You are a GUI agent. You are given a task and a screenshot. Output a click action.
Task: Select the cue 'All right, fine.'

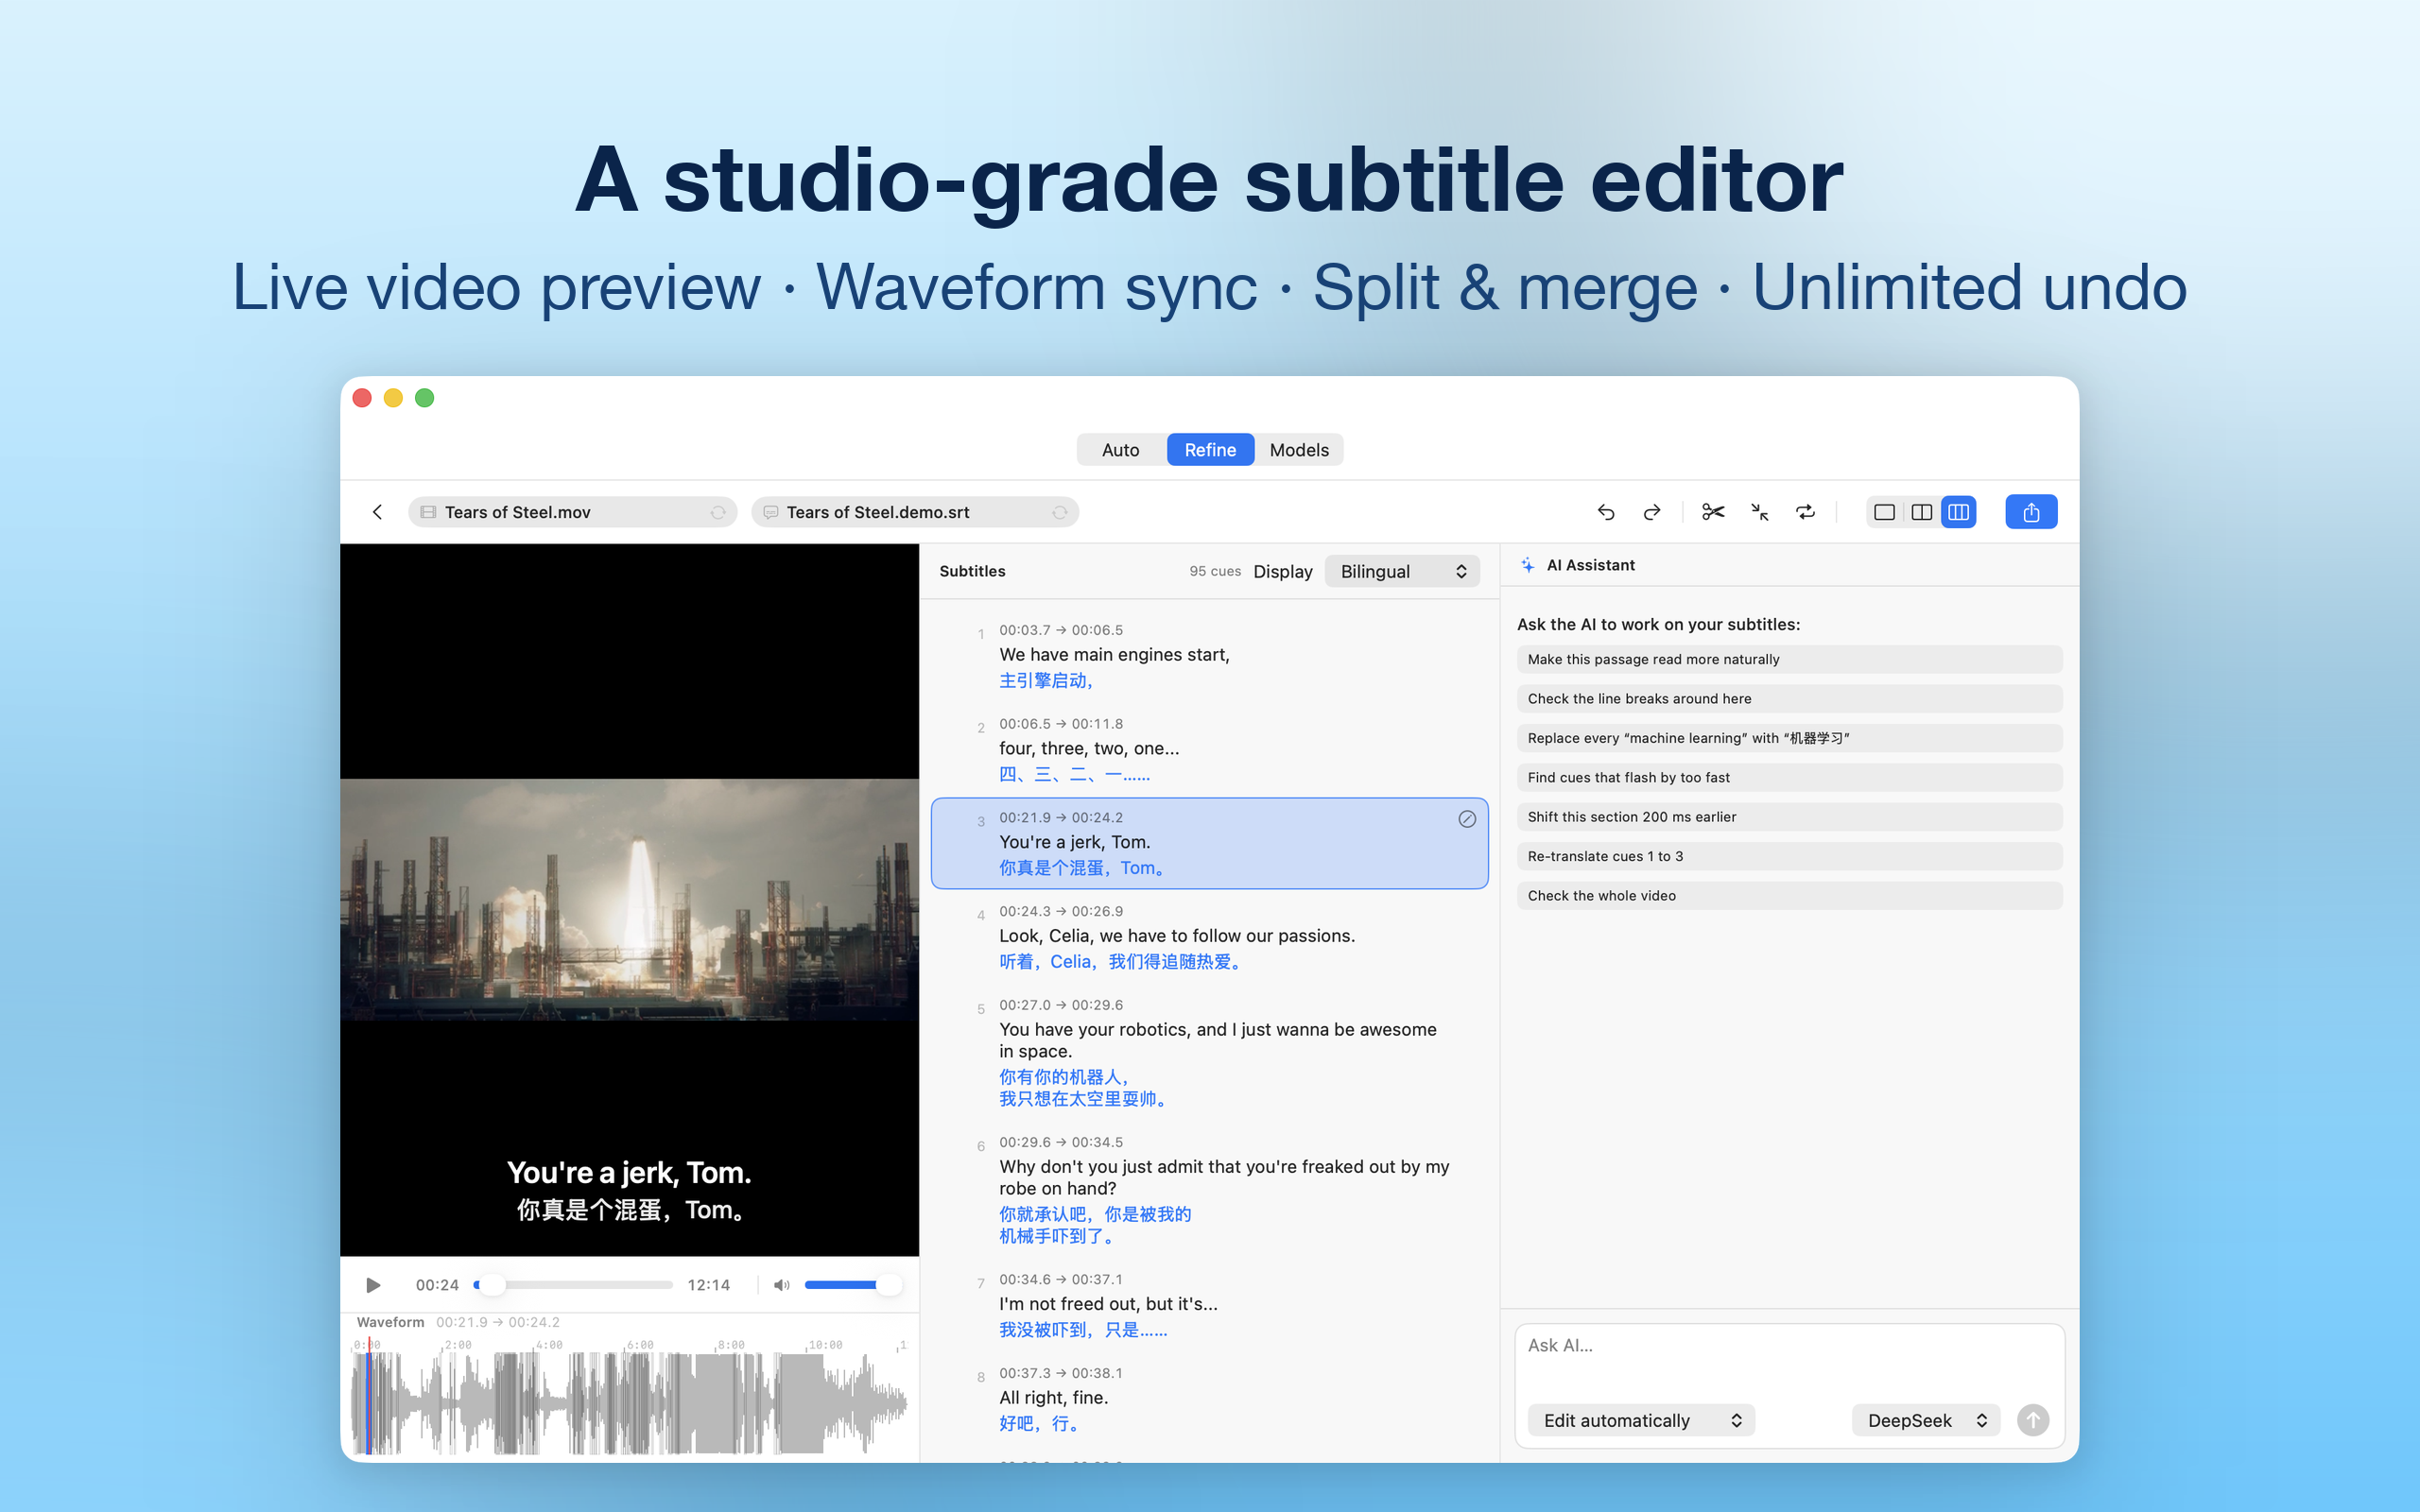tap(1209, 1398)
